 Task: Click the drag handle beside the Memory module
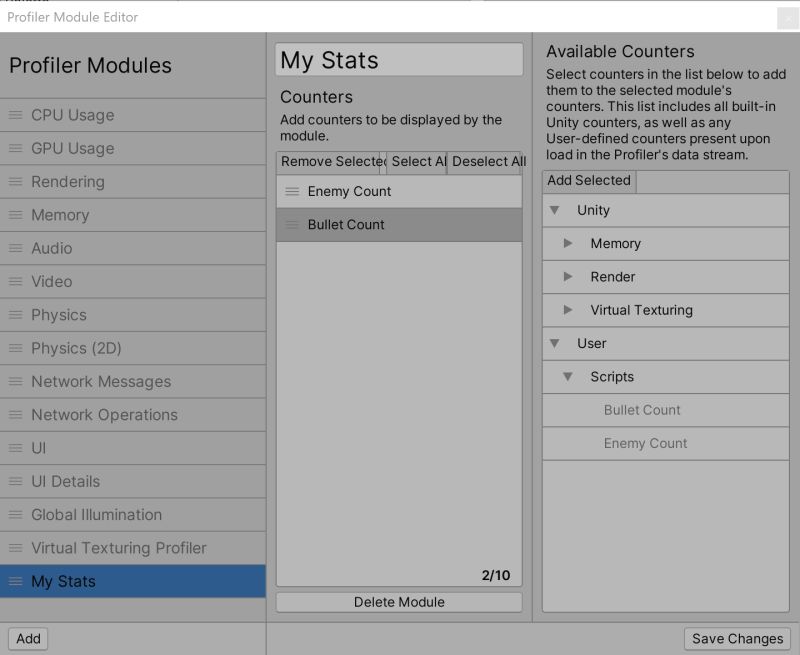pos(15,215)
